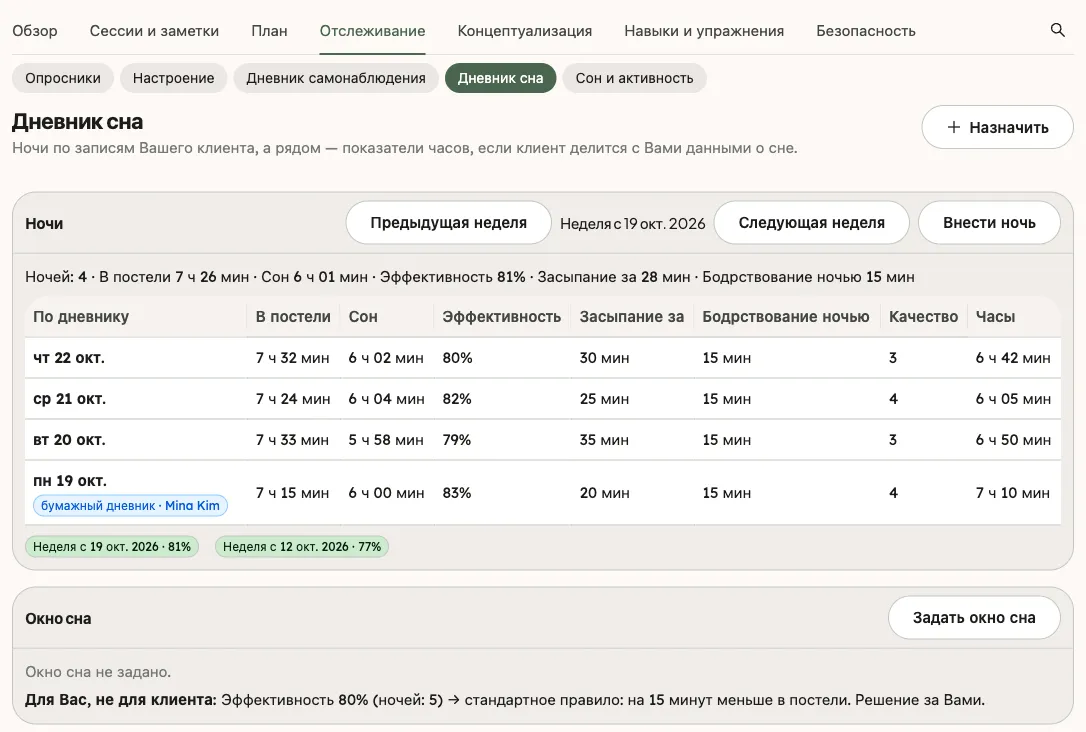Click the В постели column header
The width and height of the screenshot is (1086, 732).
point(293,316)
